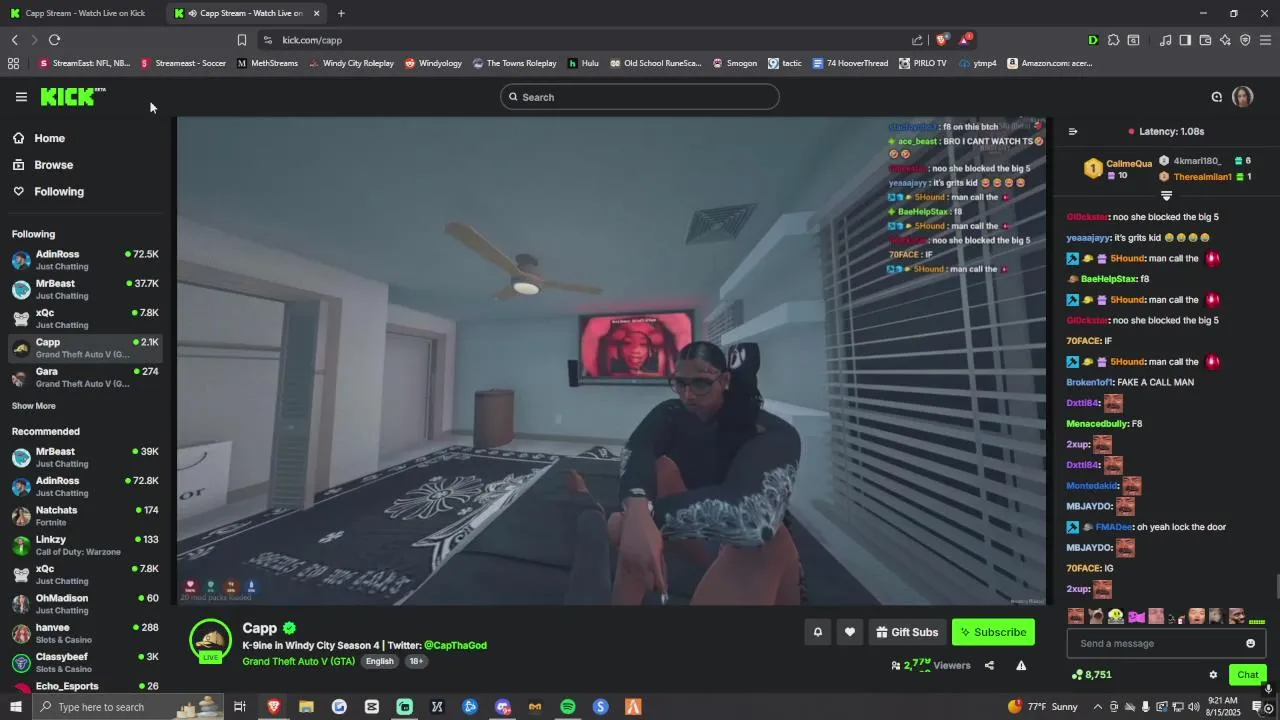Open Browse in sidebar
Screen dimensions: 1280x720
click(x=53, y=165)
